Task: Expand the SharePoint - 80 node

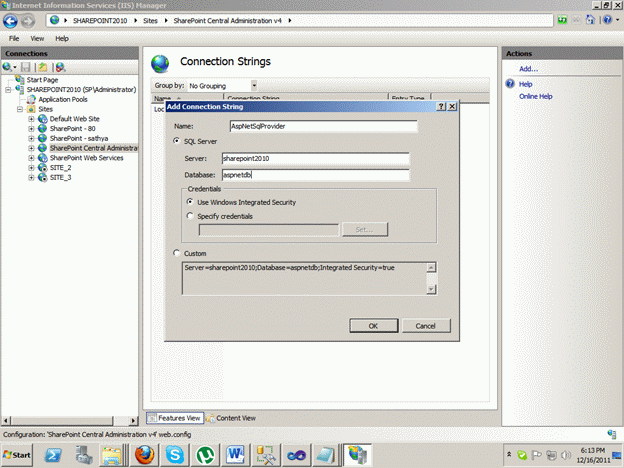Action: 31,129
